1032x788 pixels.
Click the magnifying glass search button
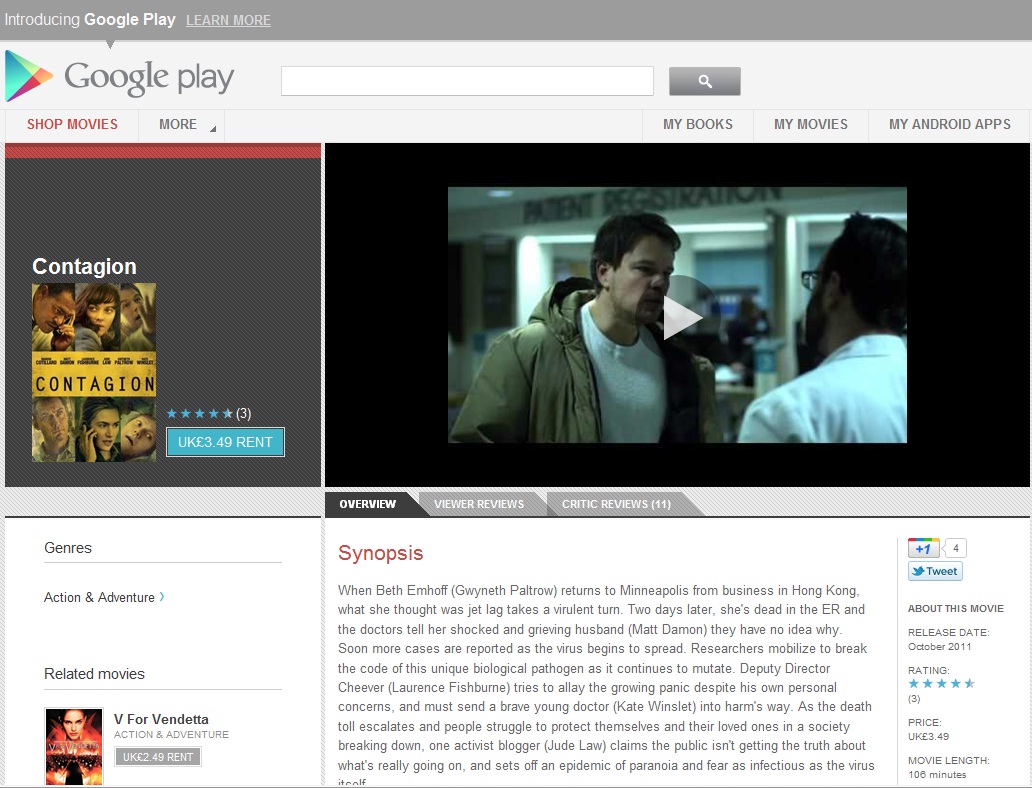point(704,81)
